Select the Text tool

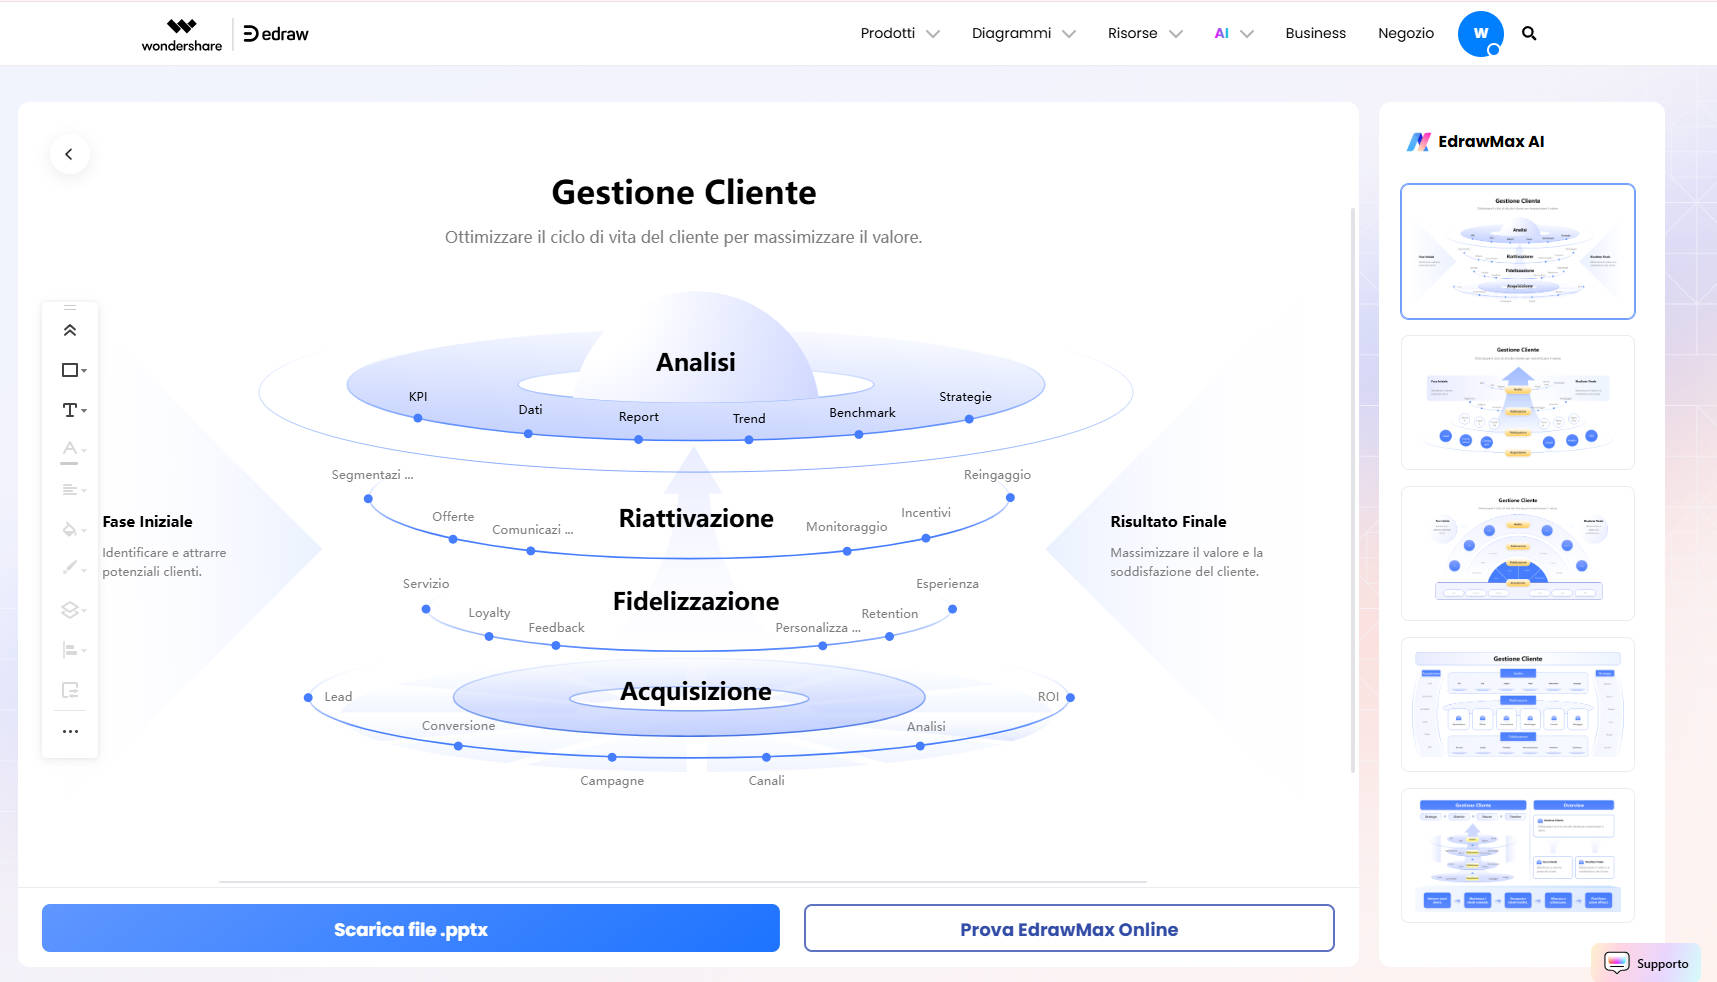click(74, 410)
